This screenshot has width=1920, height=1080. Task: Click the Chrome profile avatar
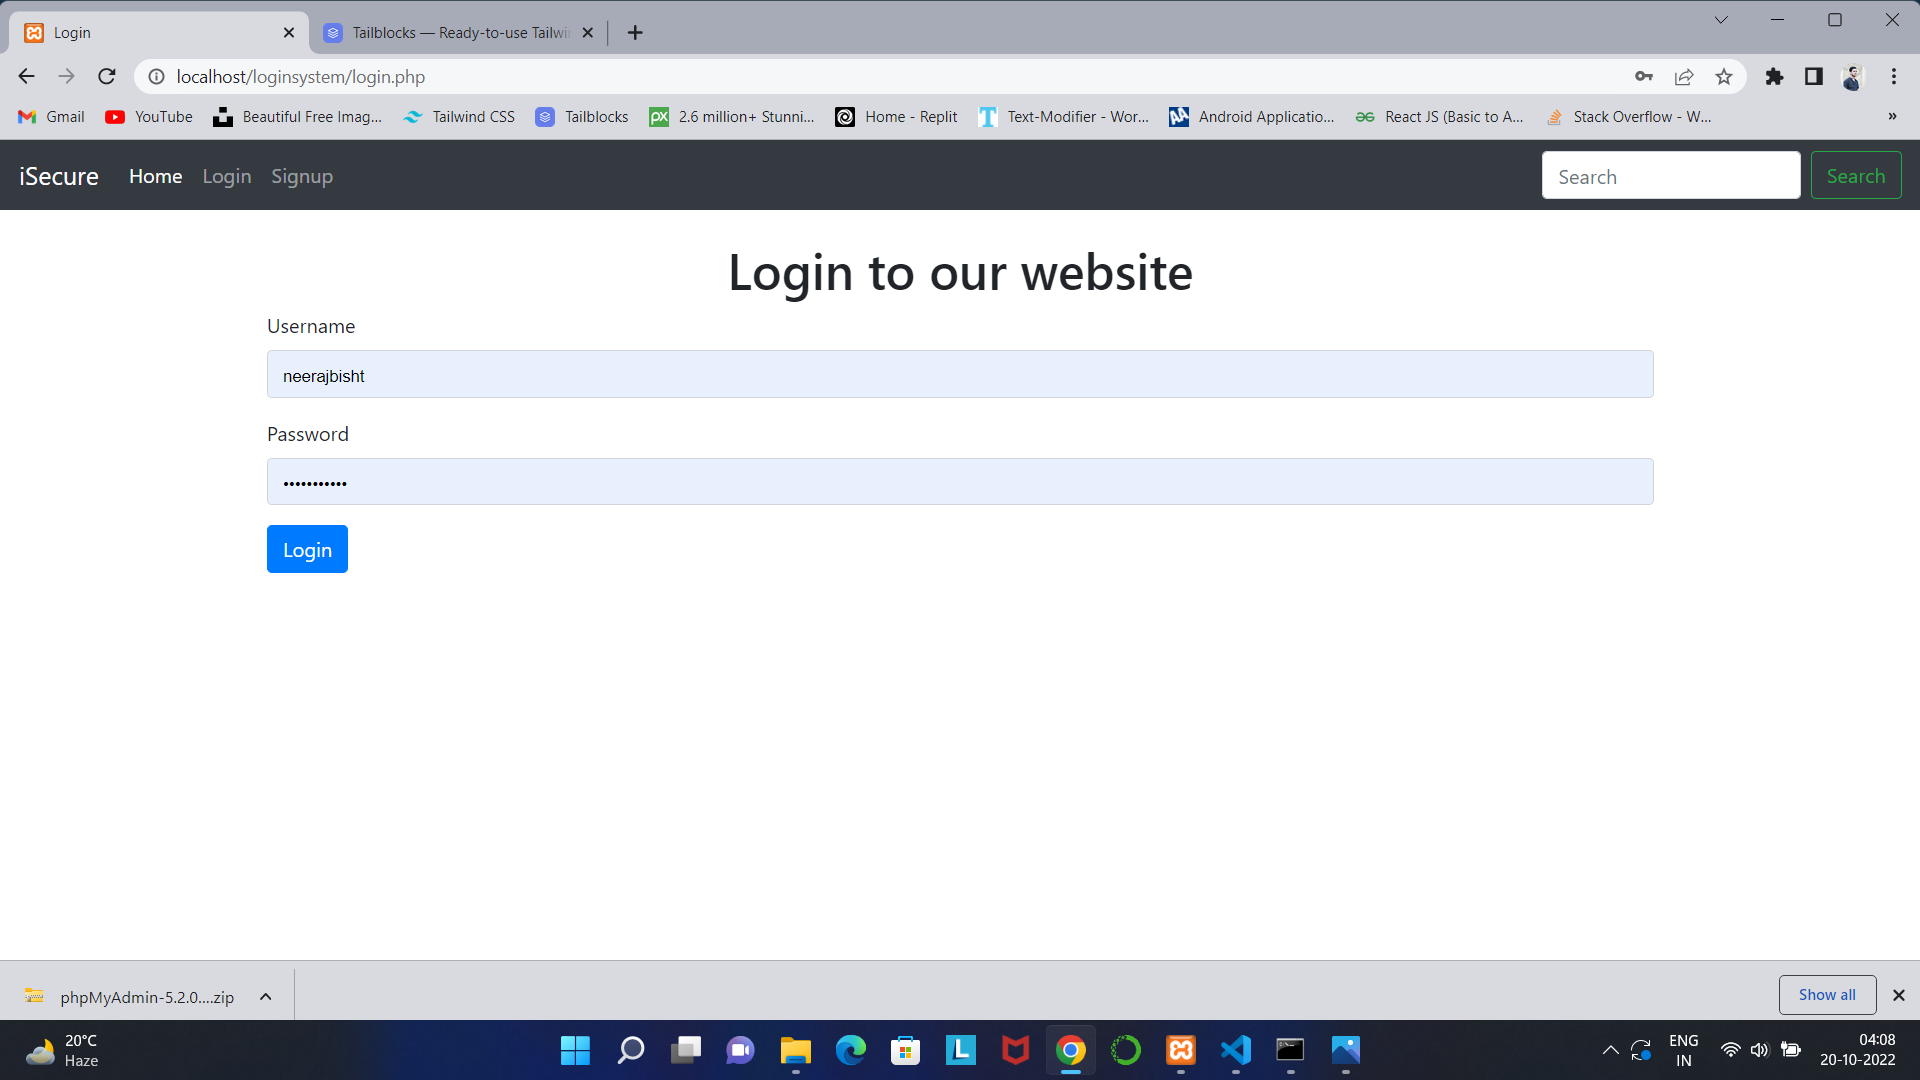[x=1853, y=76]
